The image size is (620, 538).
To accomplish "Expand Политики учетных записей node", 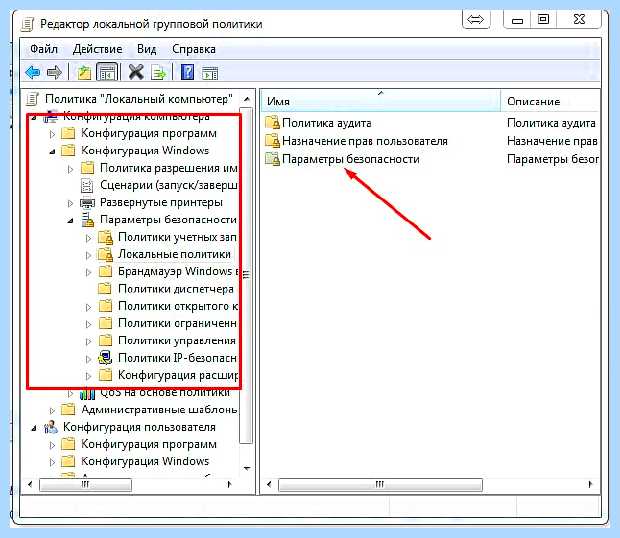I will click(89, 238).
